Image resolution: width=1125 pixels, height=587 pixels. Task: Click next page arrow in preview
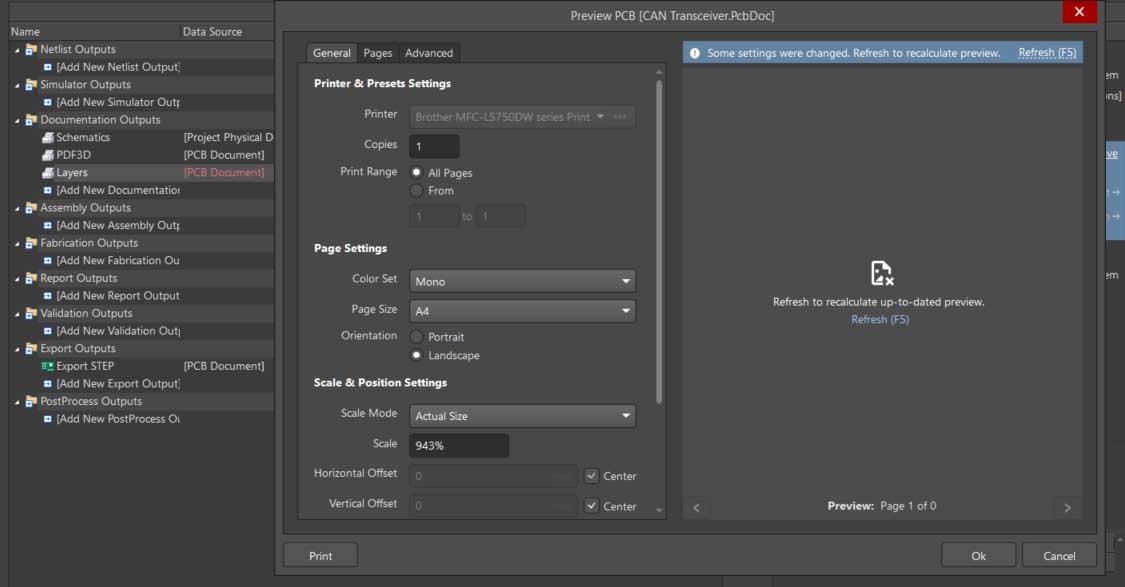(x=1067, y=507)
